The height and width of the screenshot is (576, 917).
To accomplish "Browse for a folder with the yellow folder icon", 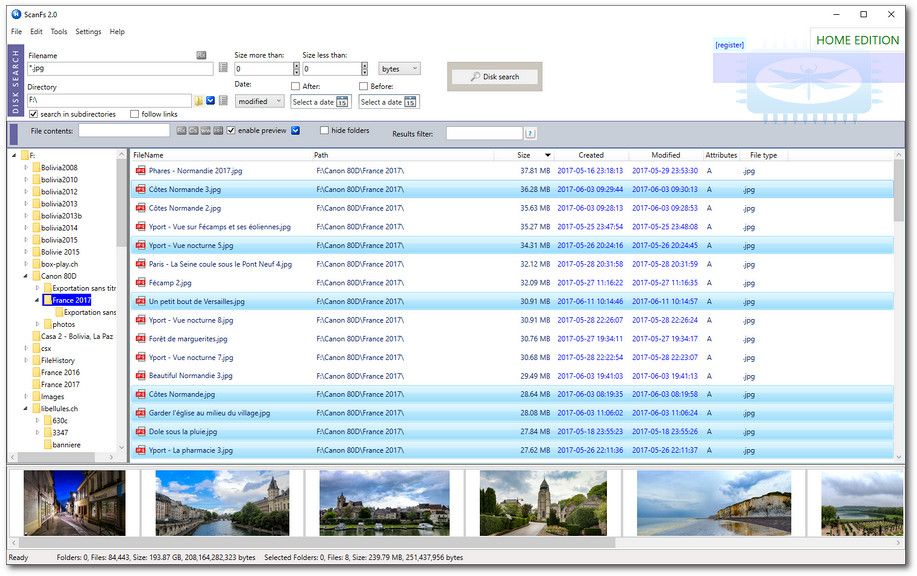I will (199, 101).
